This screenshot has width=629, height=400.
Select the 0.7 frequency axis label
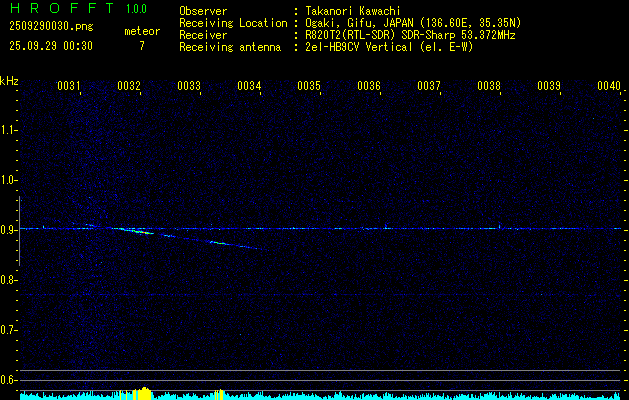pyautogui.click(x=9, y=329)
